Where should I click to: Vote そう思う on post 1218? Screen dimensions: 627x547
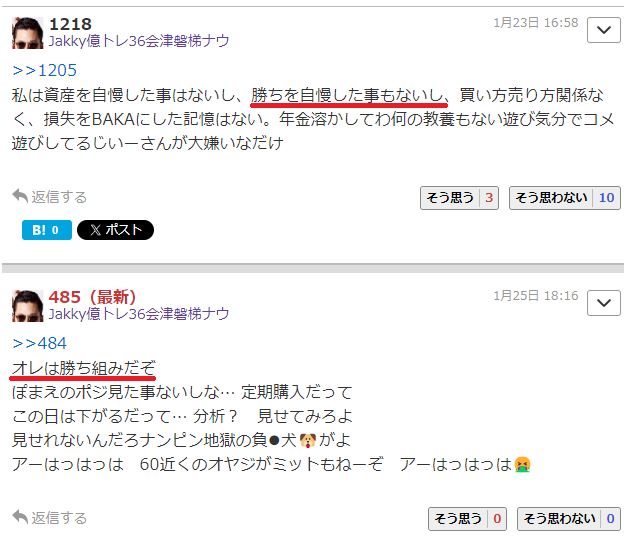(x=459, y=198)
